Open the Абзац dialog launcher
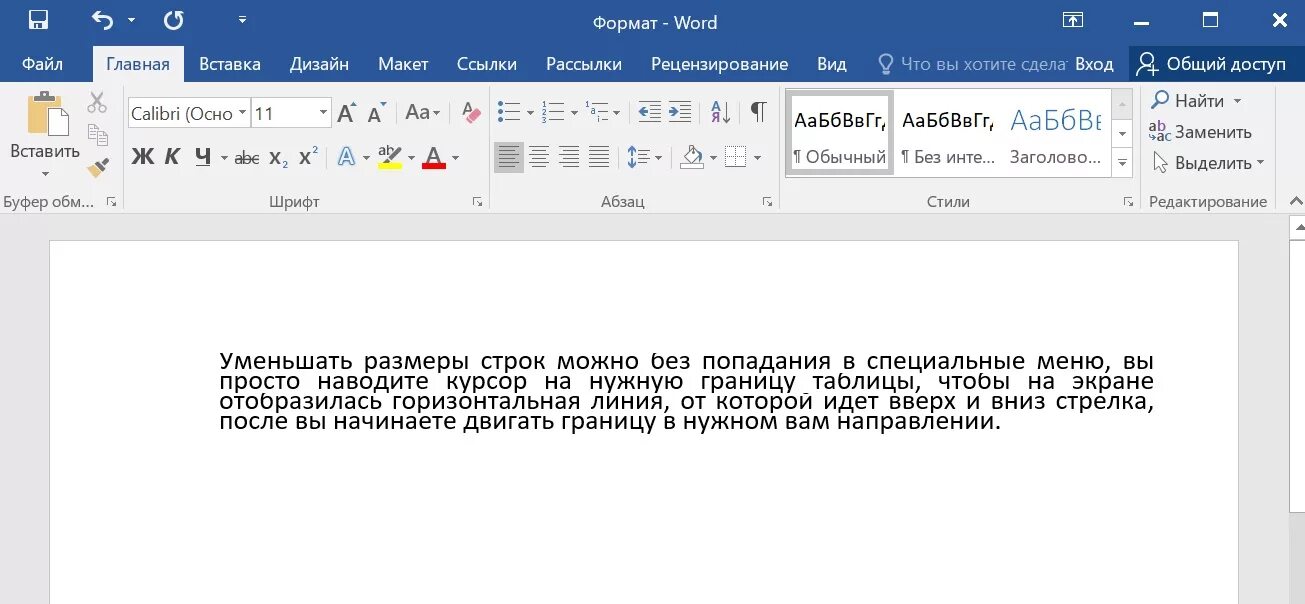This screenshot has width=1305, height=604. point(767,202)
